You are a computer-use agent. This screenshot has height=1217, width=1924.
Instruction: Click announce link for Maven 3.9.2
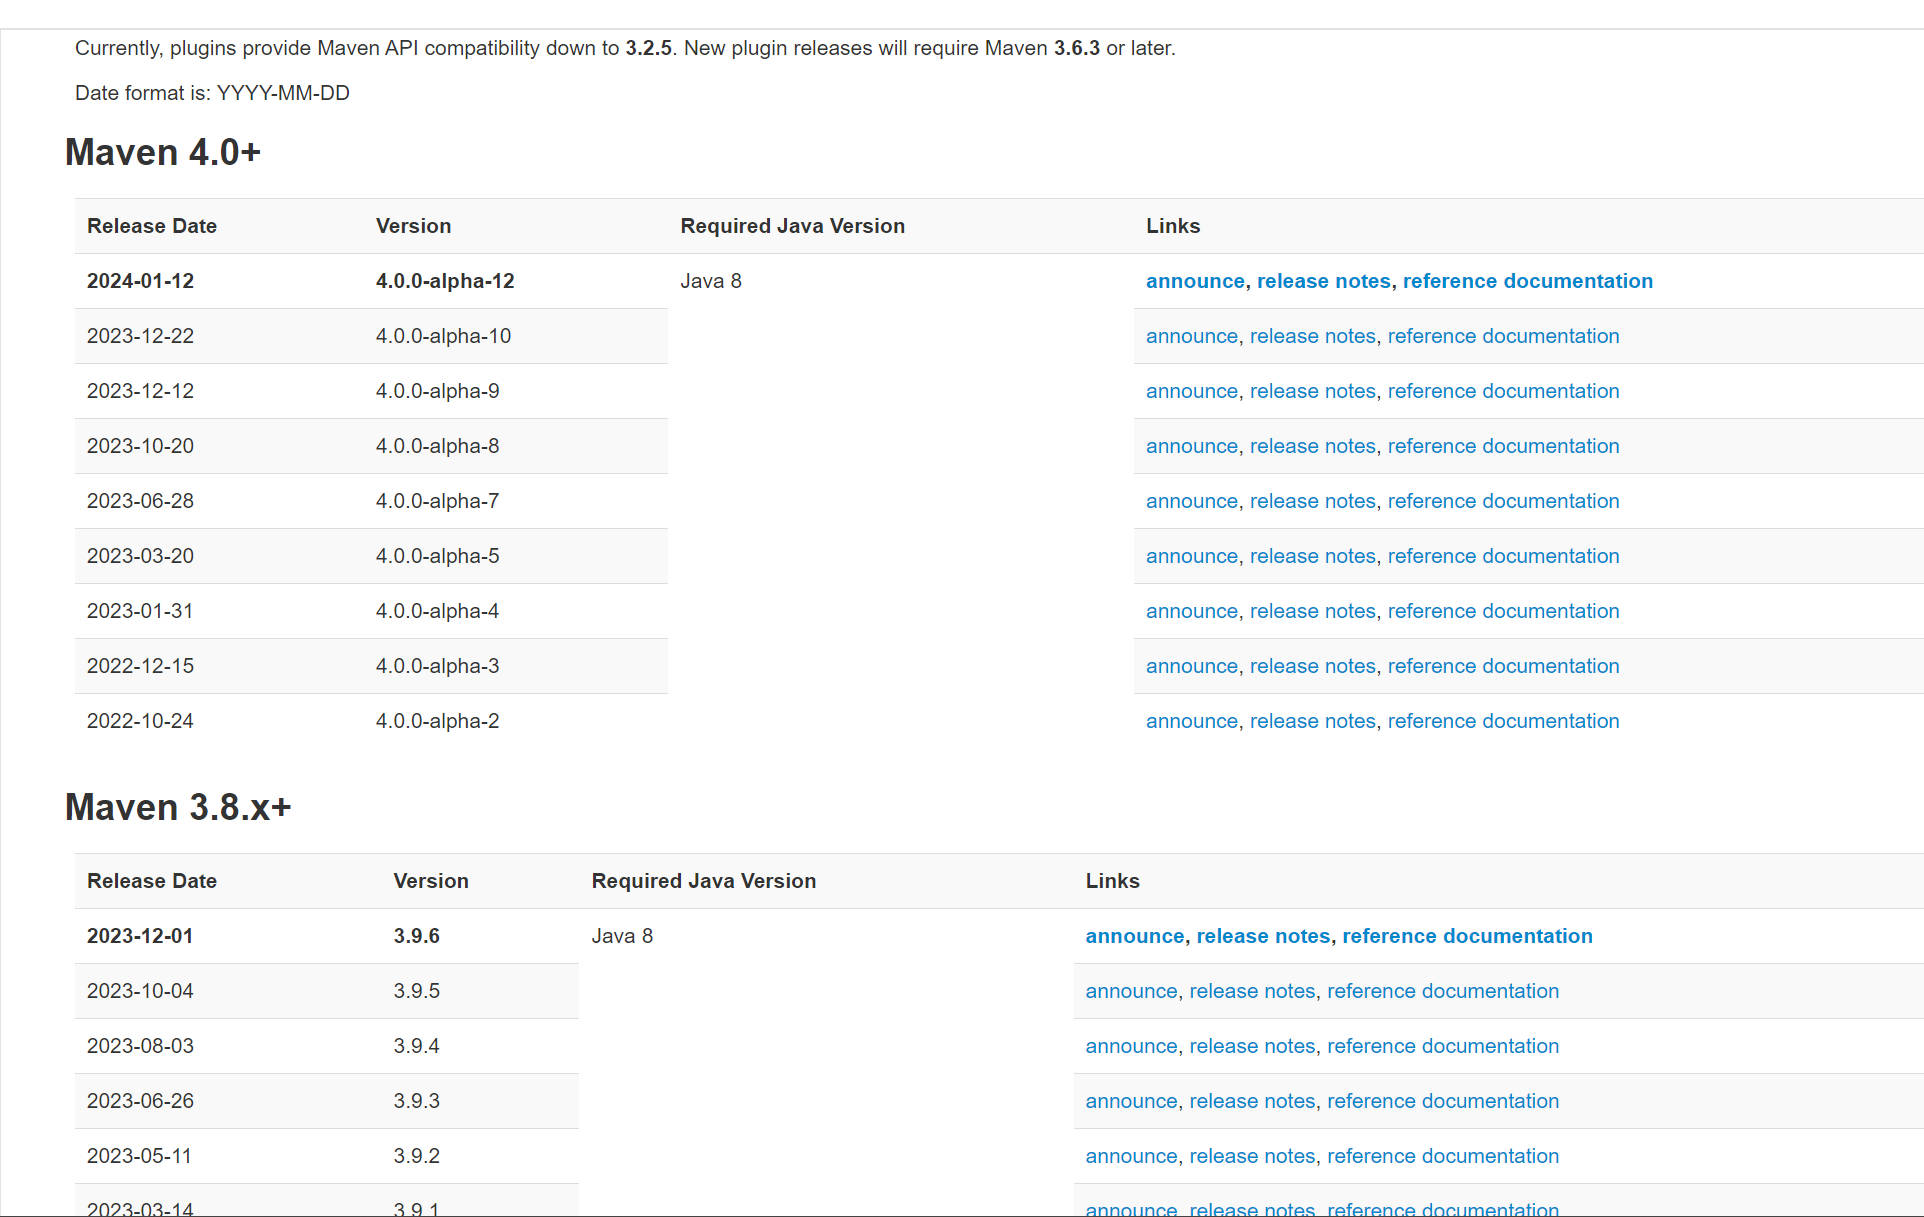(1131, 1156)
